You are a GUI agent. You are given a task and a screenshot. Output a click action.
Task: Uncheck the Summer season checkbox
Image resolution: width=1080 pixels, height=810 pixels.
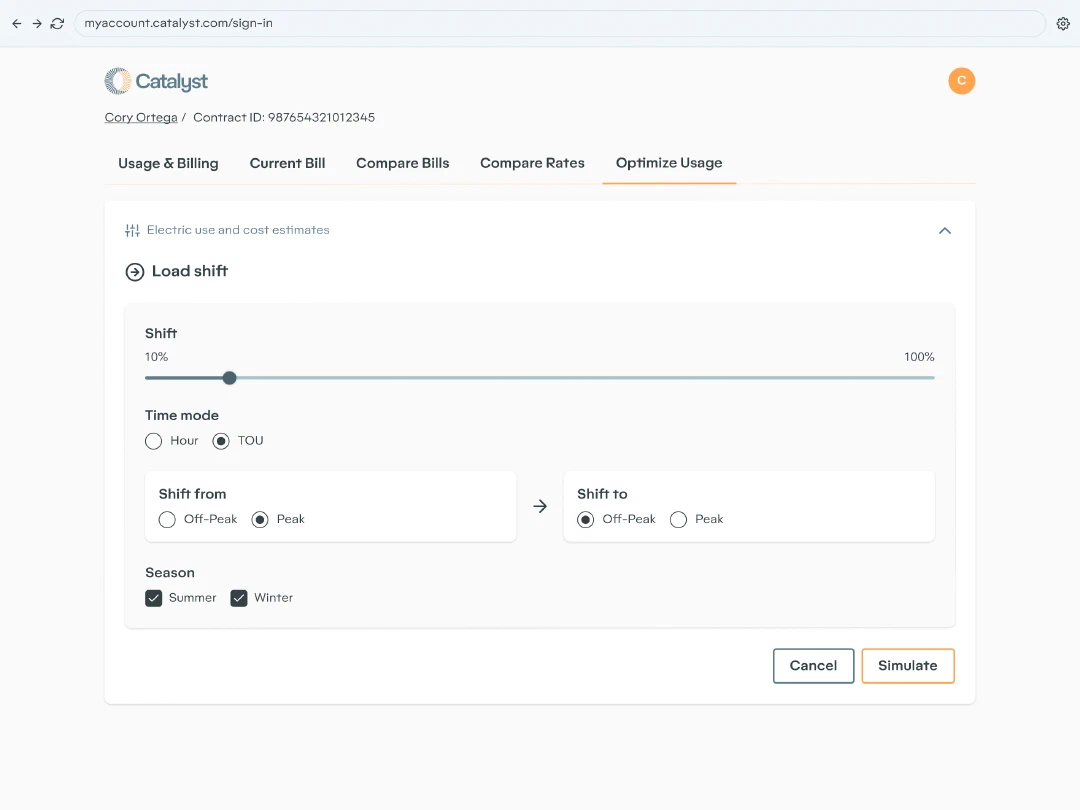click(x=154, y=598)
